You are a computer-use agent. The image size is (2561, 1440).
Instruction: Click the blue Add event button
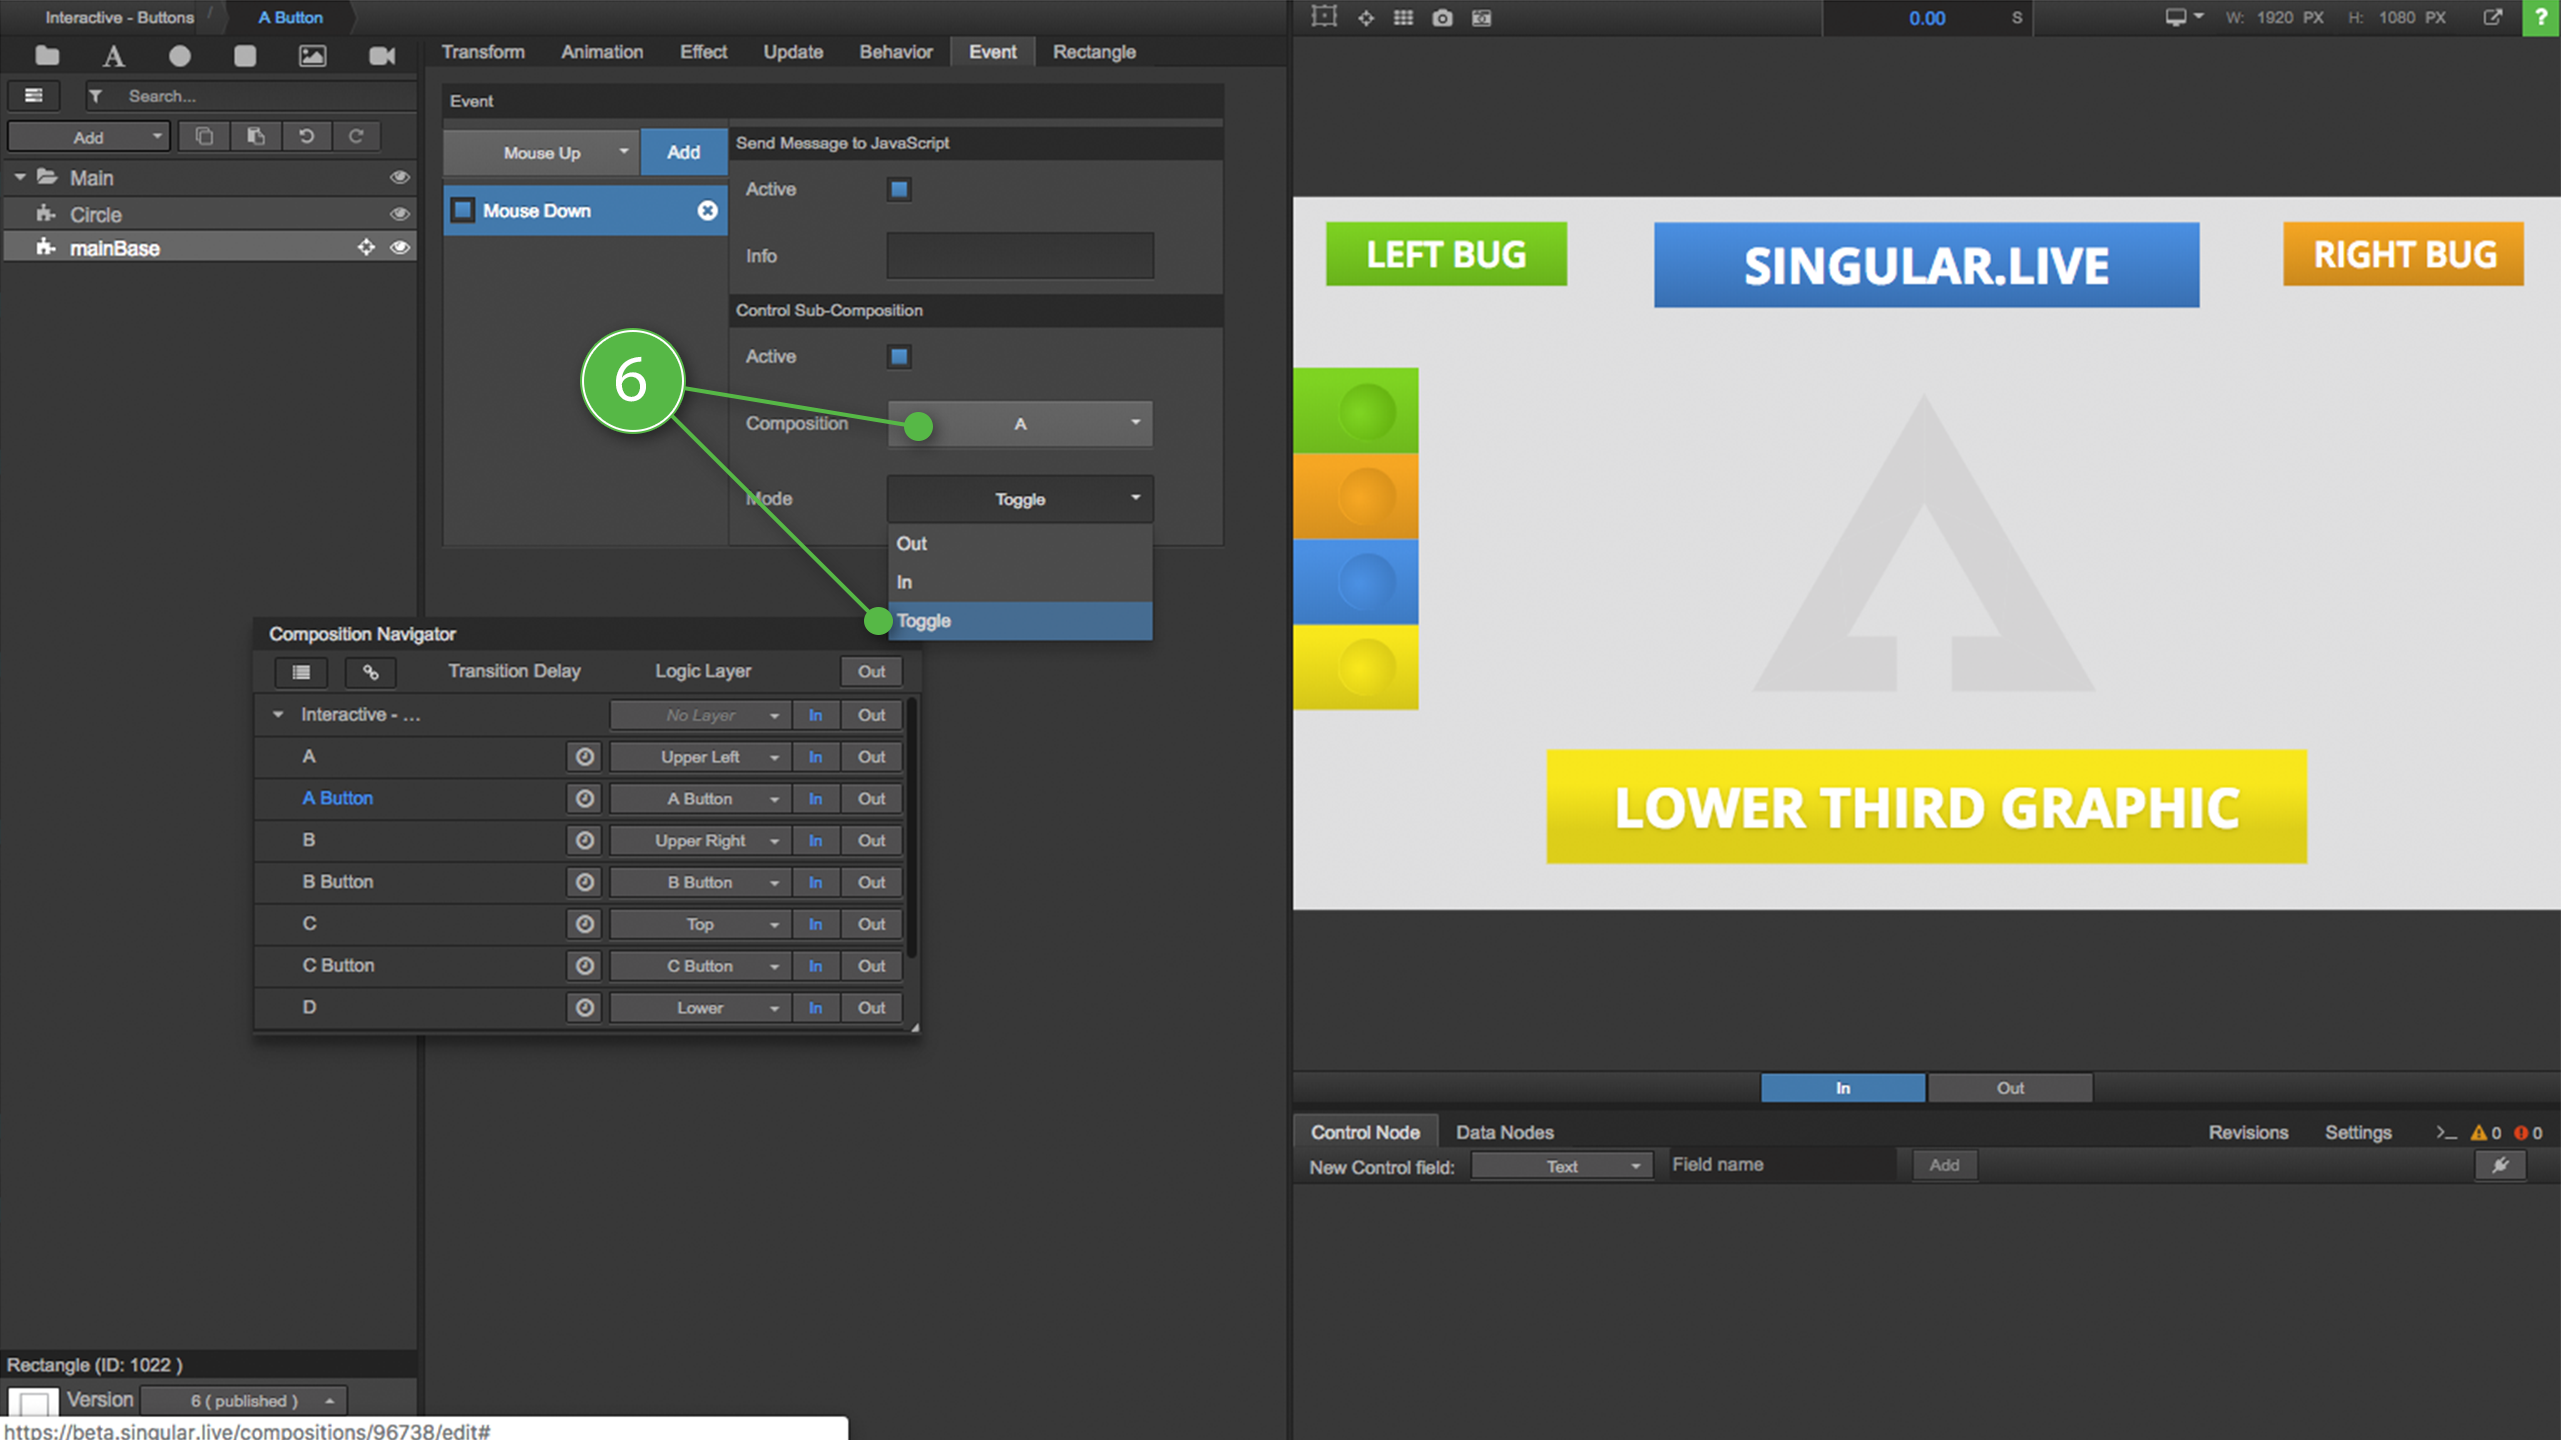point(683,152)
